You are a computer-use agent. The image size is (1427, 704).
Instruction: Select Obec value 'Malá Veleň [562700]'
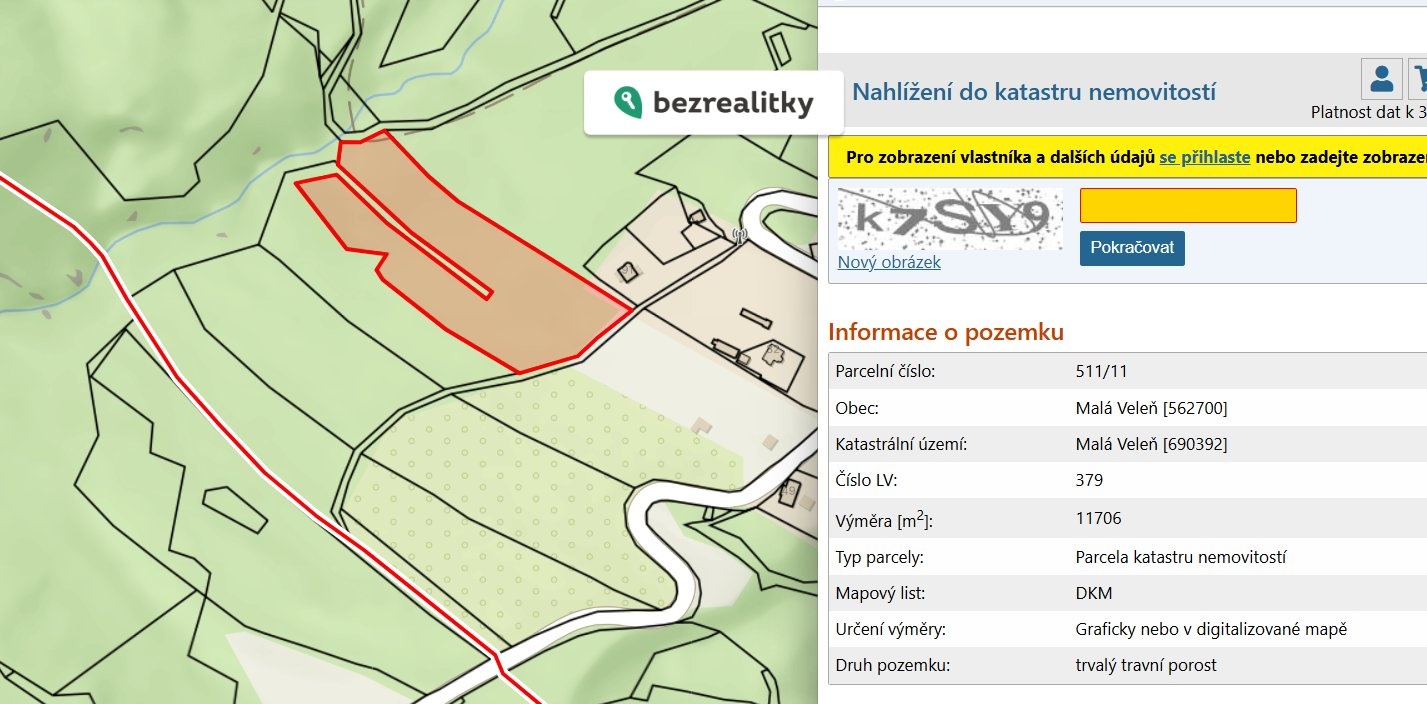click(1151, 408)
